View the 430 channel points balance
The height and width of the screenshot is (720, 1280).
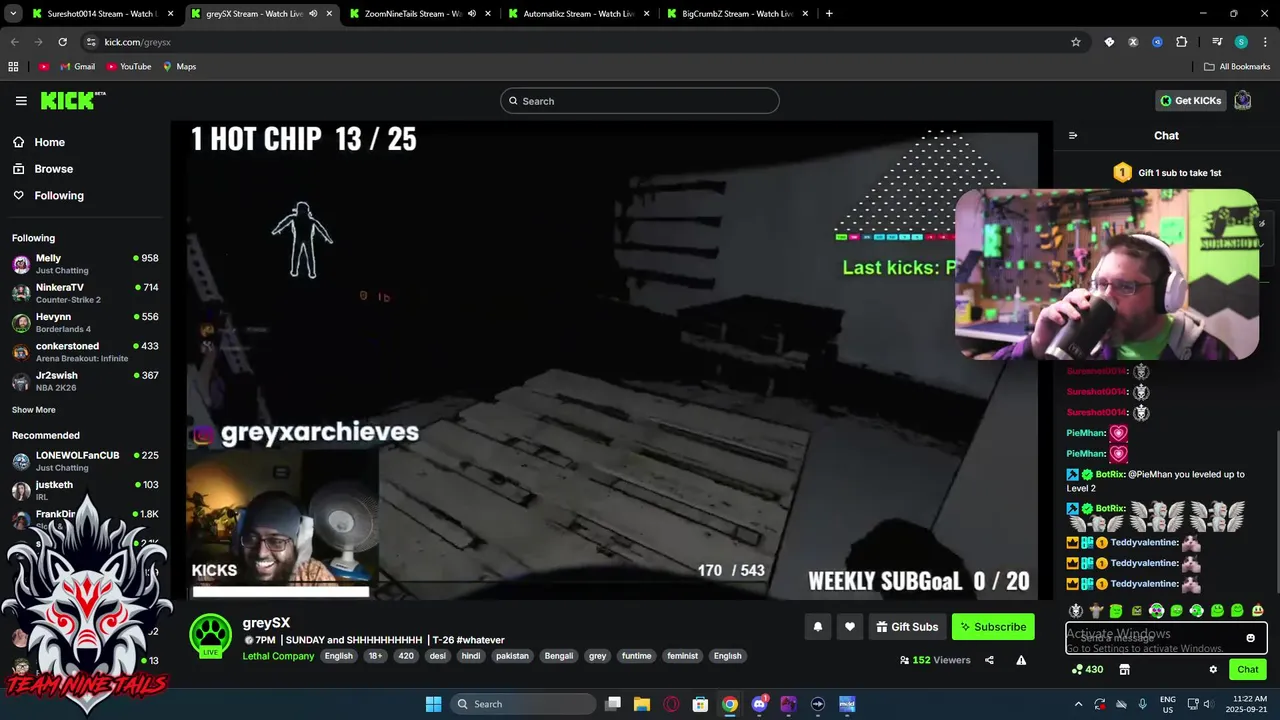(1087, 670)
